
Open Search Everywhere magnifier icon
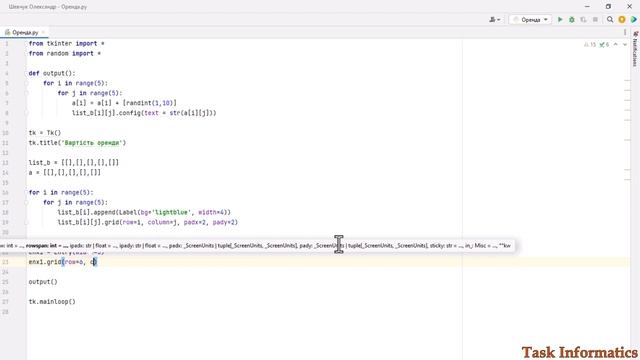tap(610, 20)
